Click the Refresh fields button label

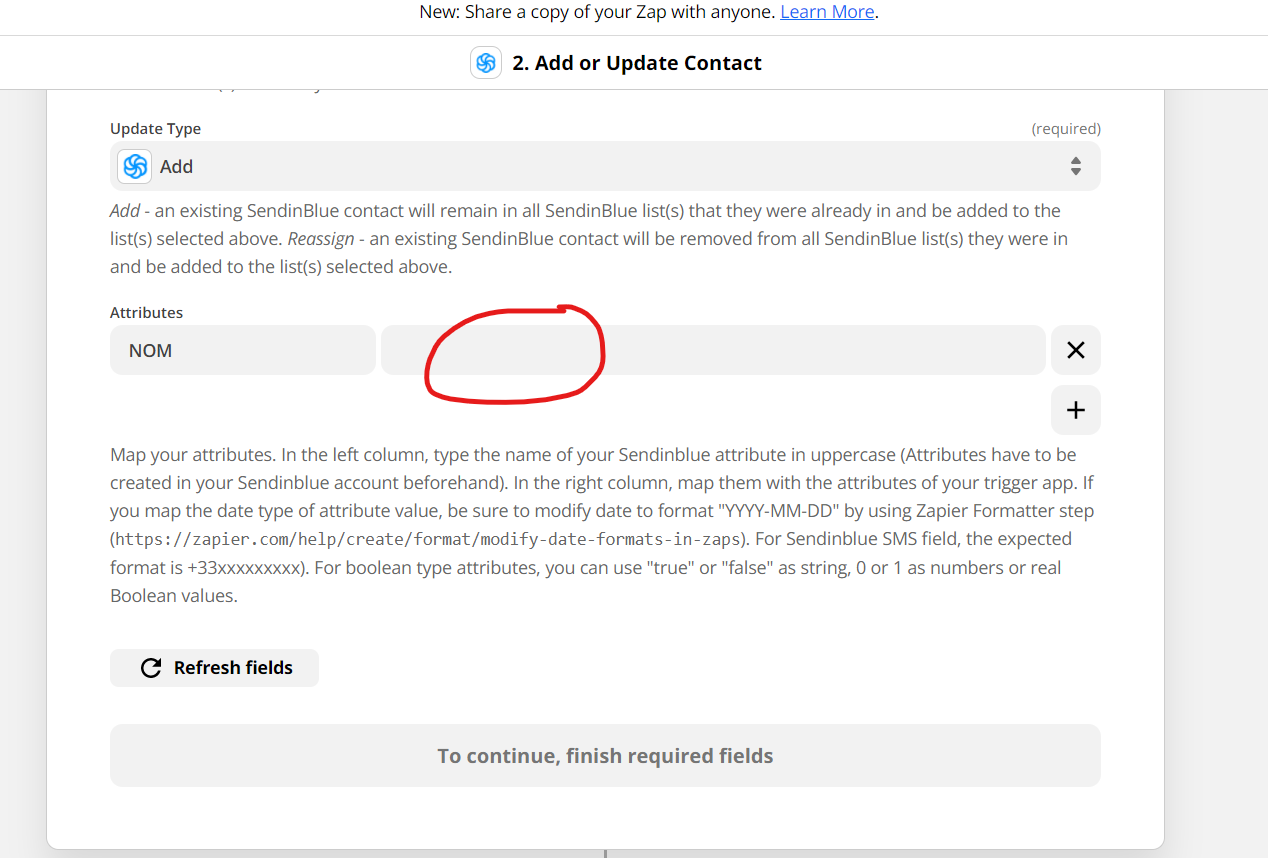coord(233,668)
